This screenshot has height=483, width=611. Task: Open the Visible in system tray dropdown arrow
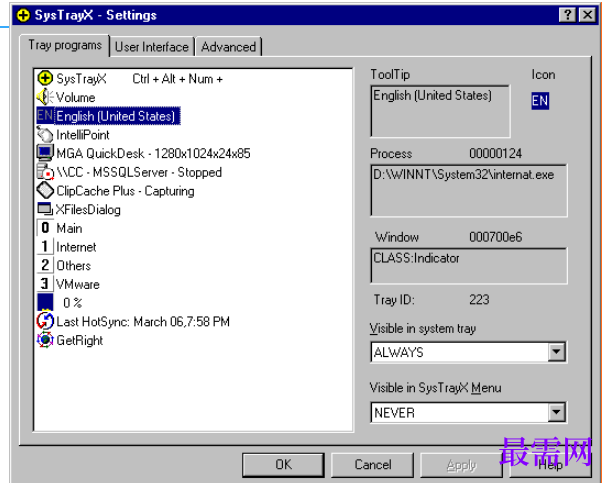(556, 352)
